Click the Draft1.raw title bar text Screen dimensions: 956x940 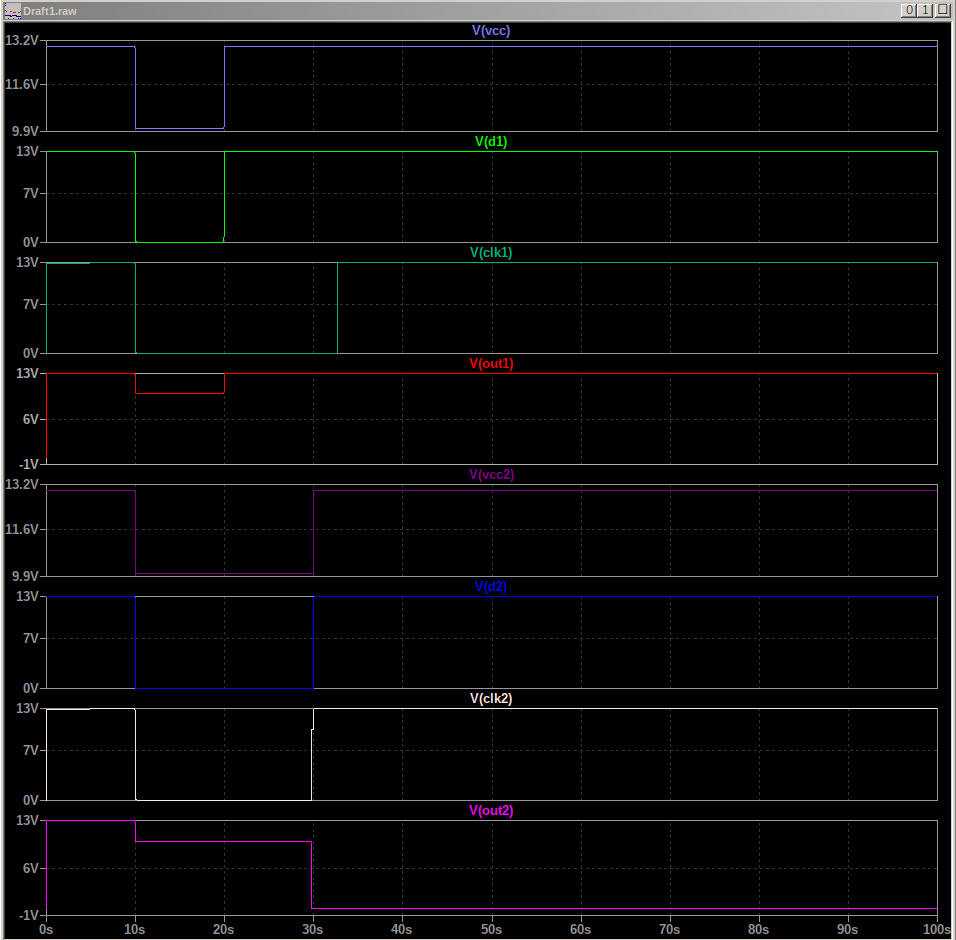click(x=50, y=11)
